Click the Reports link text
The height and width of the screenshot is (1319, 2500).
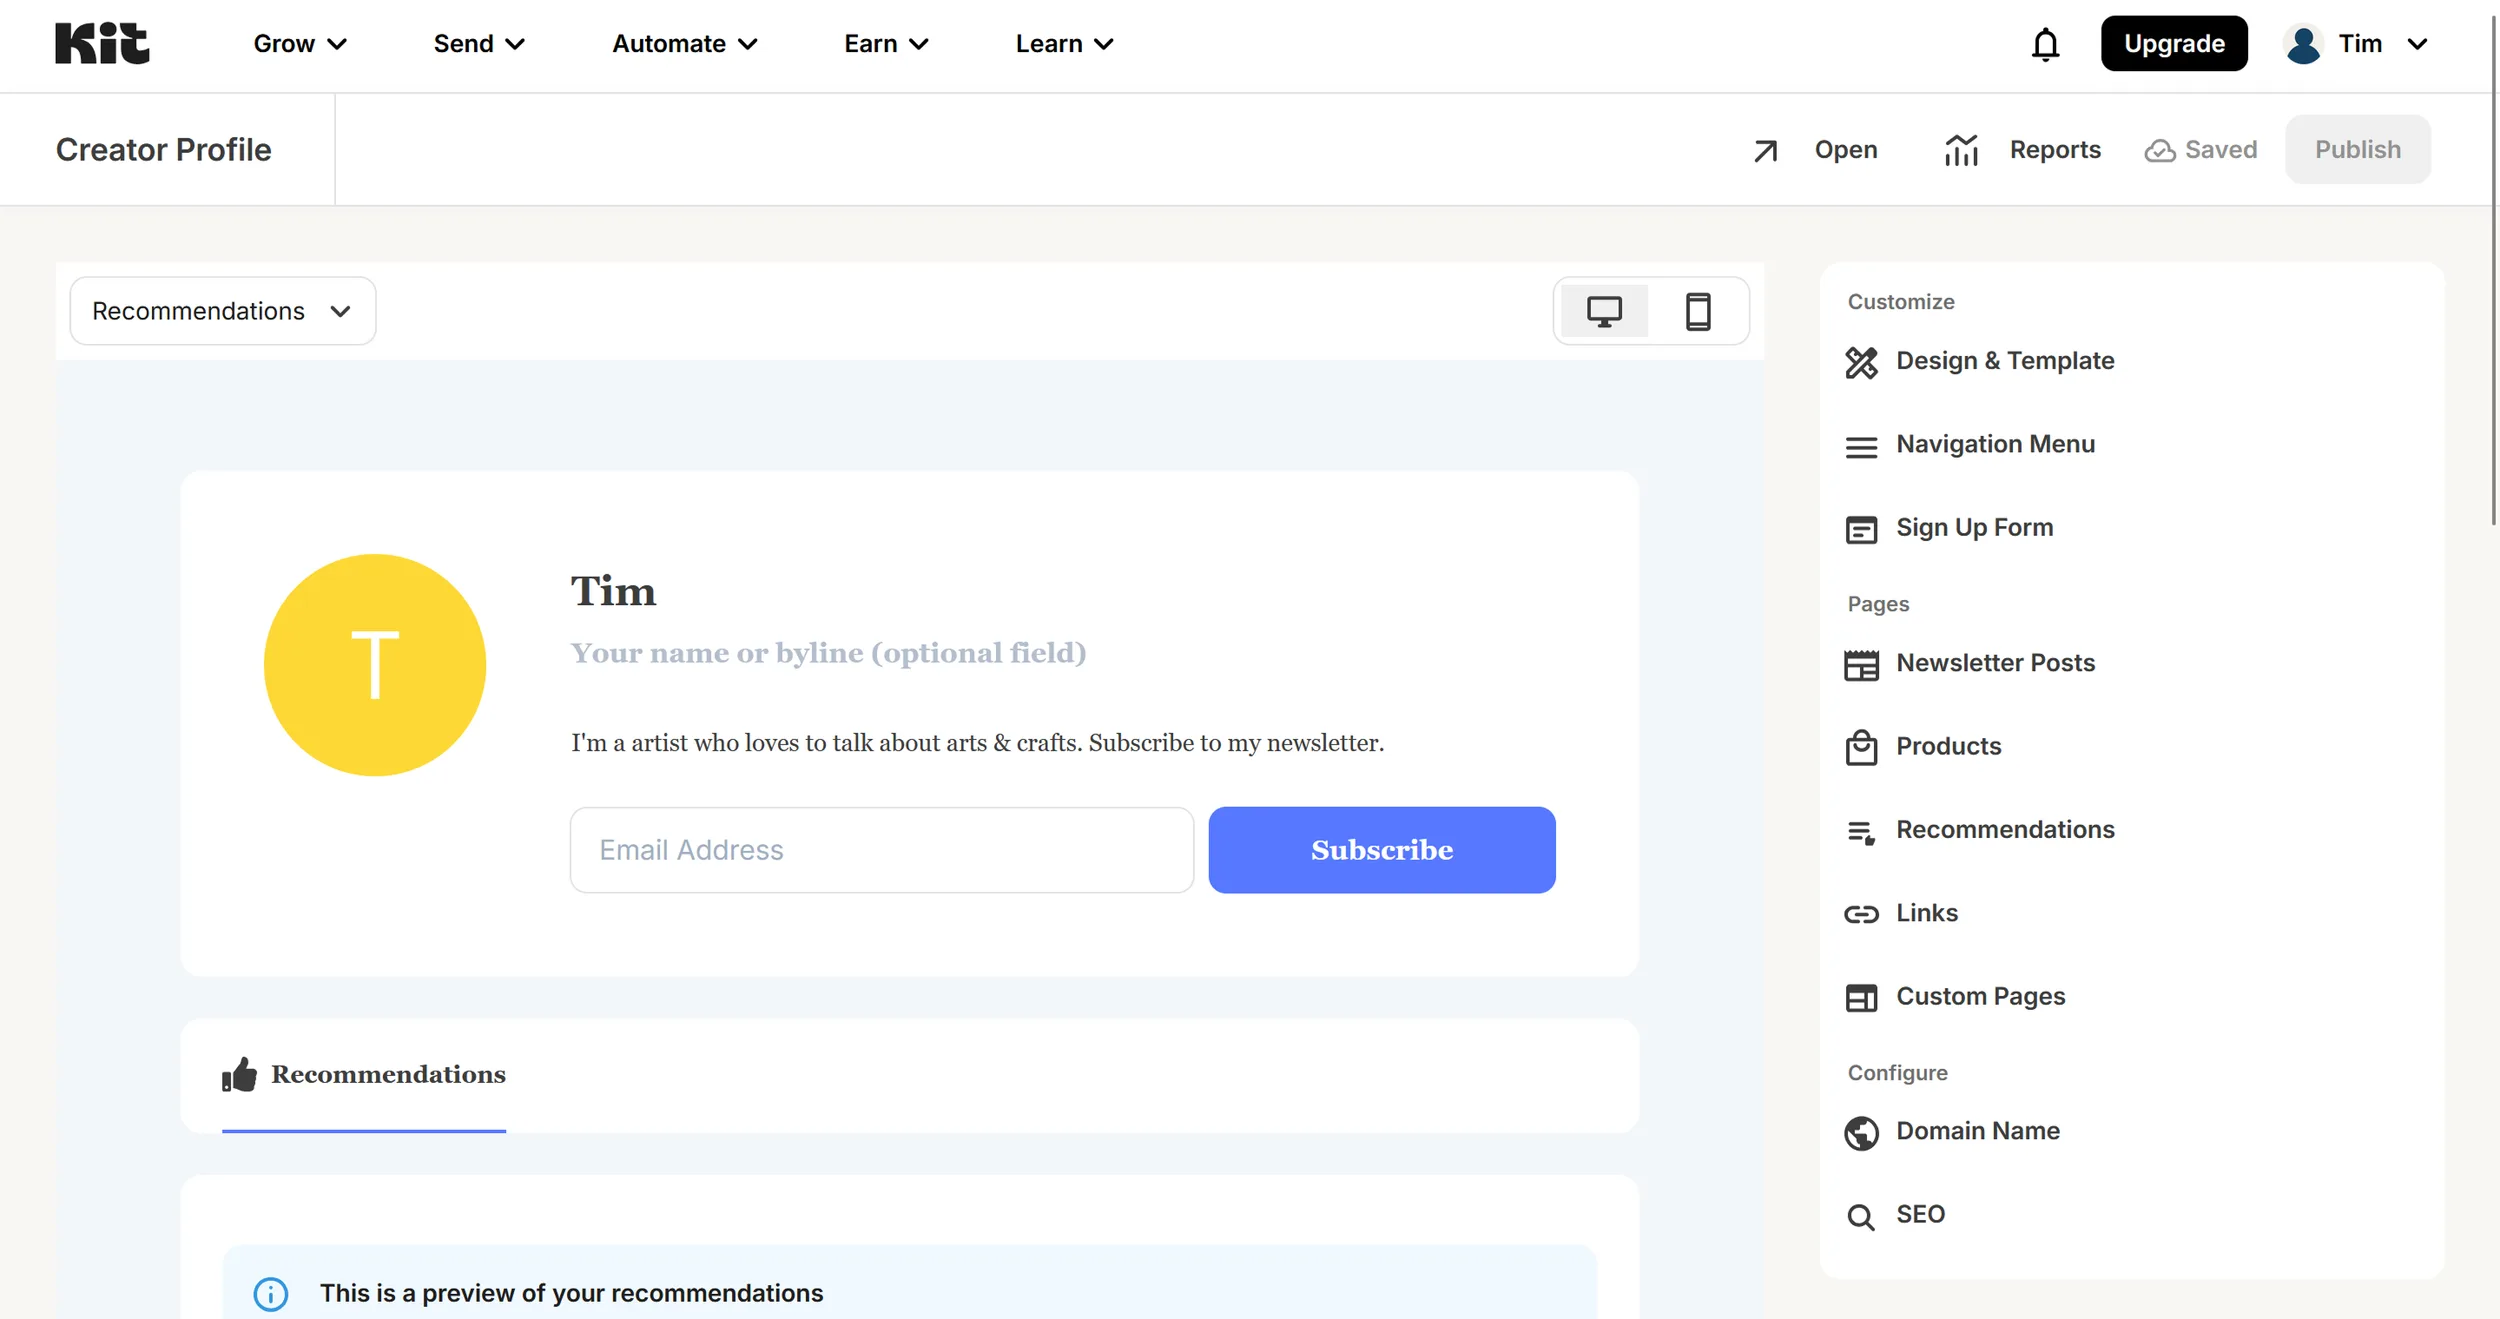click(x=2055, y=150)
